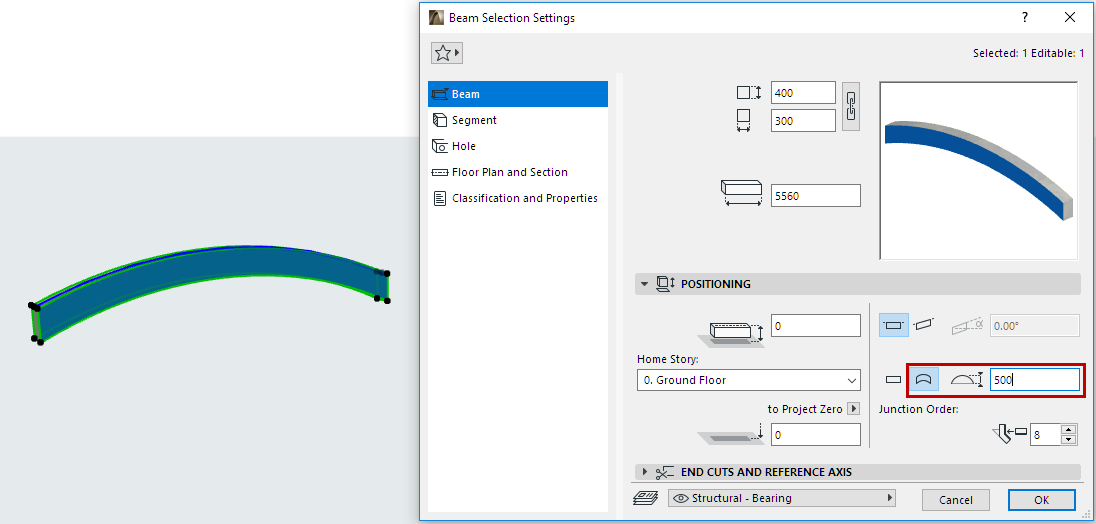This screenshot has width=1096, height=524.
Task: Click the beam length field 5560
Action: 816,196
